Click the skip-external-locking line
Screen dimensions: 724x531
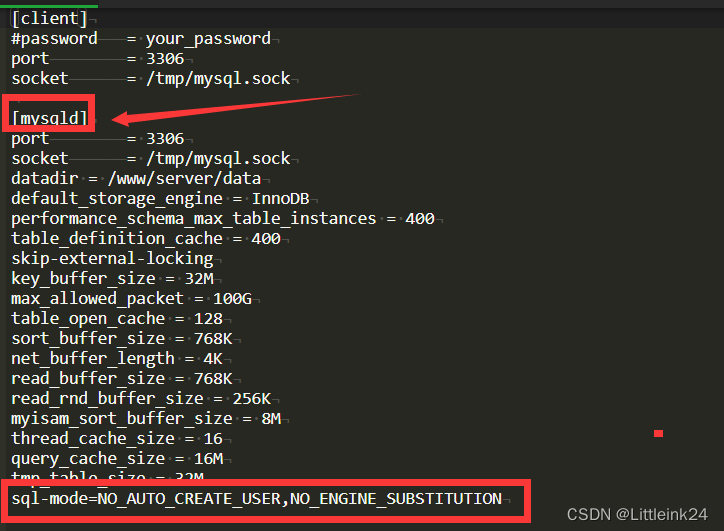tap(112, 259)
